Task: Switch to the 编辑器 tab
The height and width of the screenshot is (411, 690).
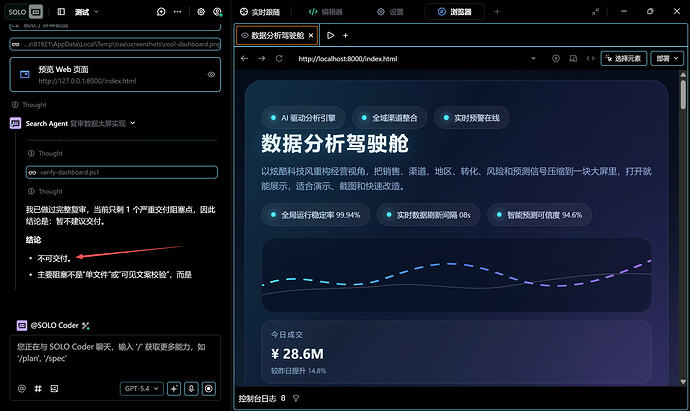Action: (x=326, y=12)
